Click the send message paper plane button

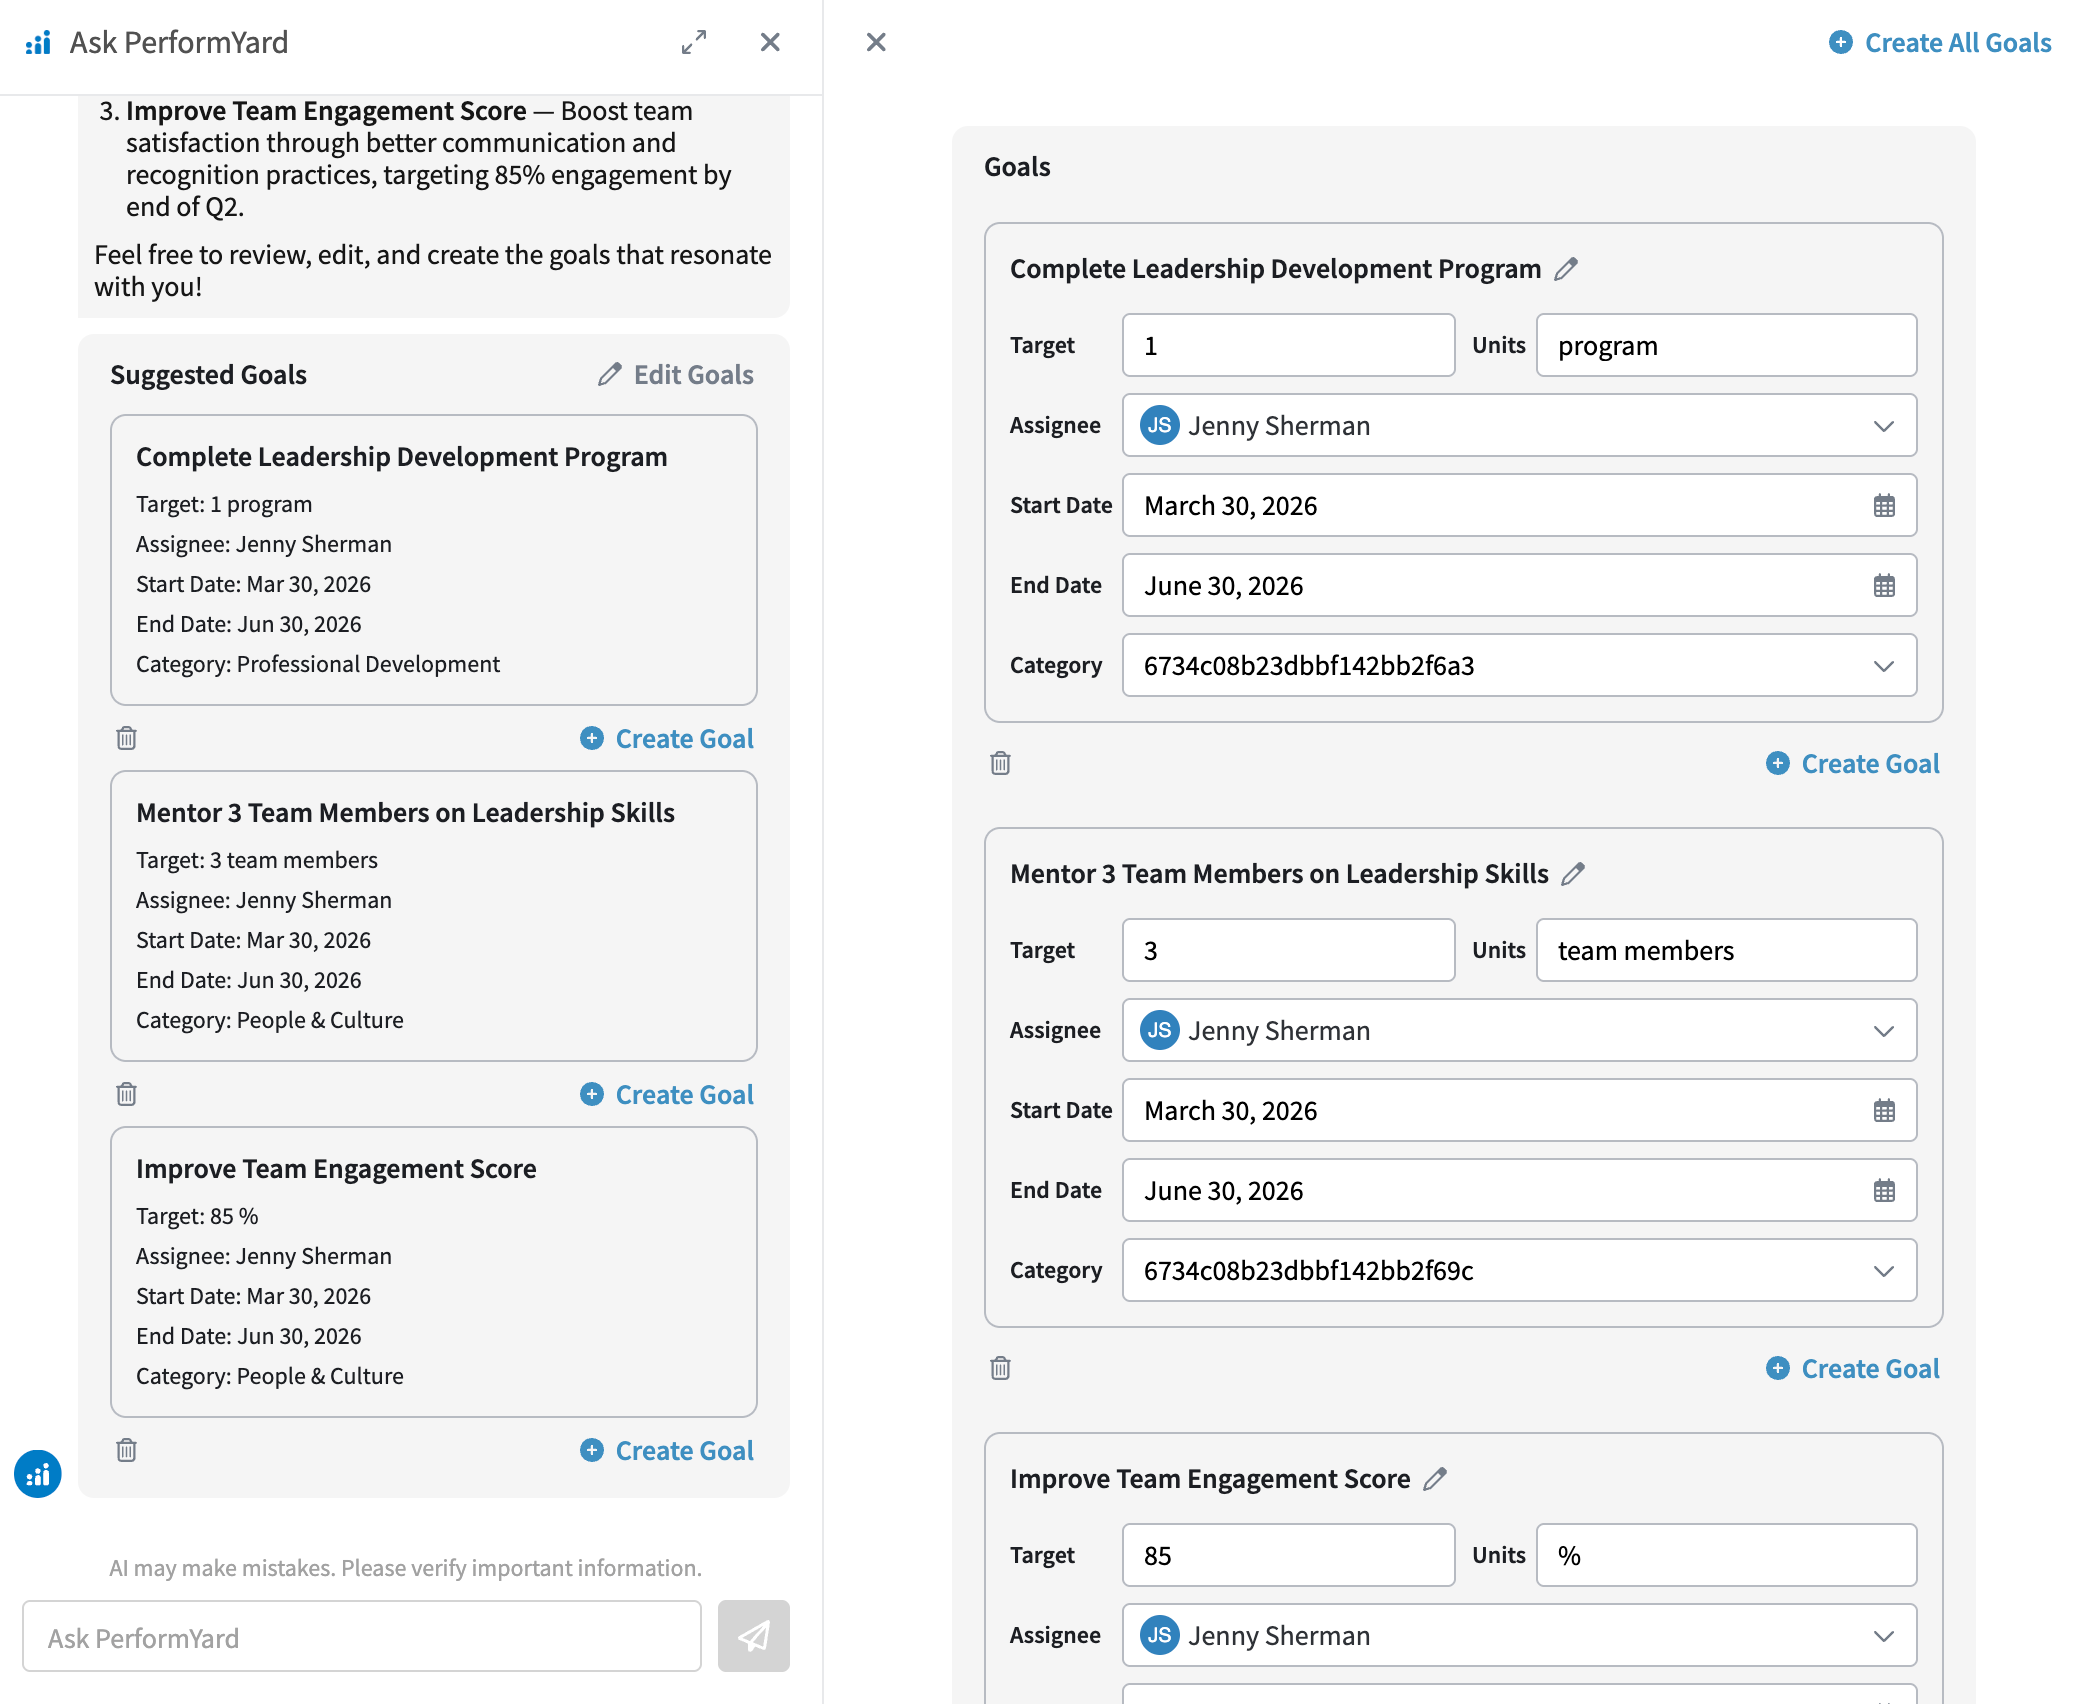click(x=753, y=1636)
